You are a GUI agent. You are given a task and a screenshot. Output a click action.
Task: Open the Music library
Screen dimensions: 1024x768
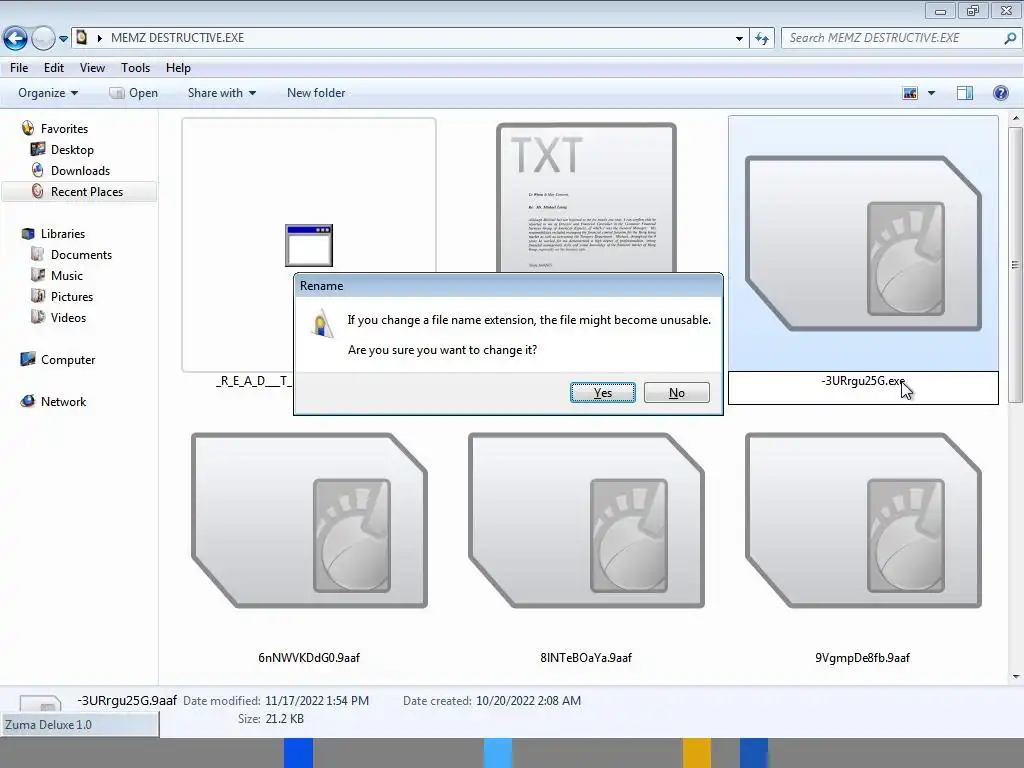click(x=67, y=276)
